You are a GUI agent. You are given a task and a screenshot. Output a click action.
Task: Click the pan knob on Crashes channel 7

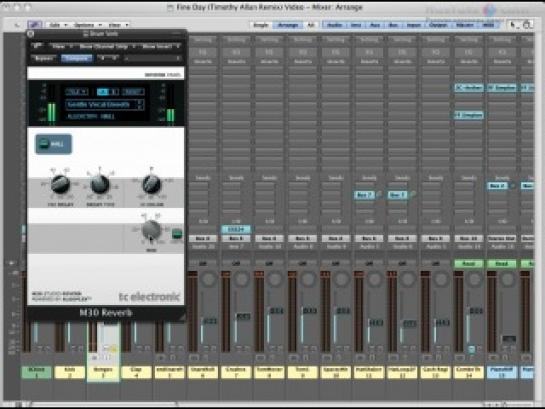242,279
